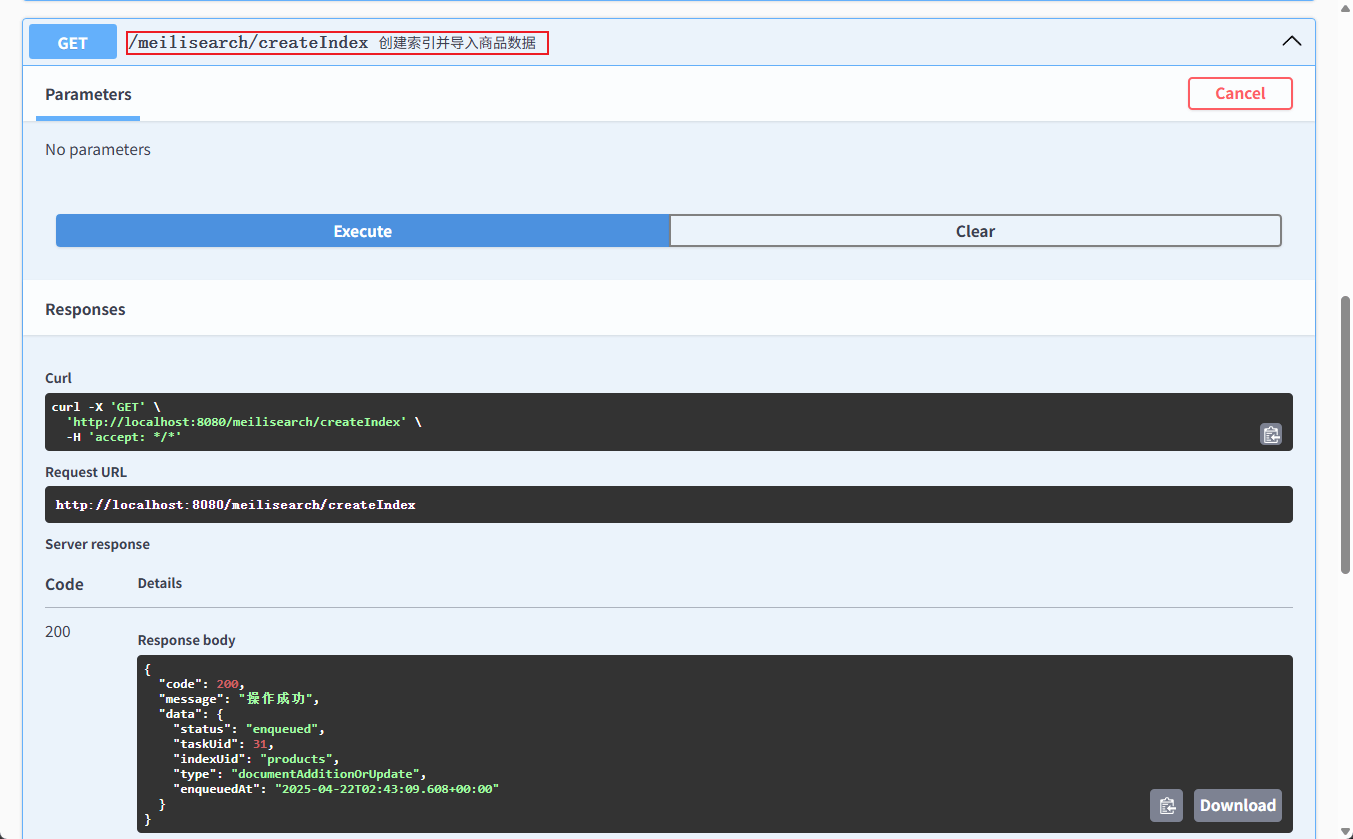
Task: Click the Responses section header
Action: [x=86, y=309]
